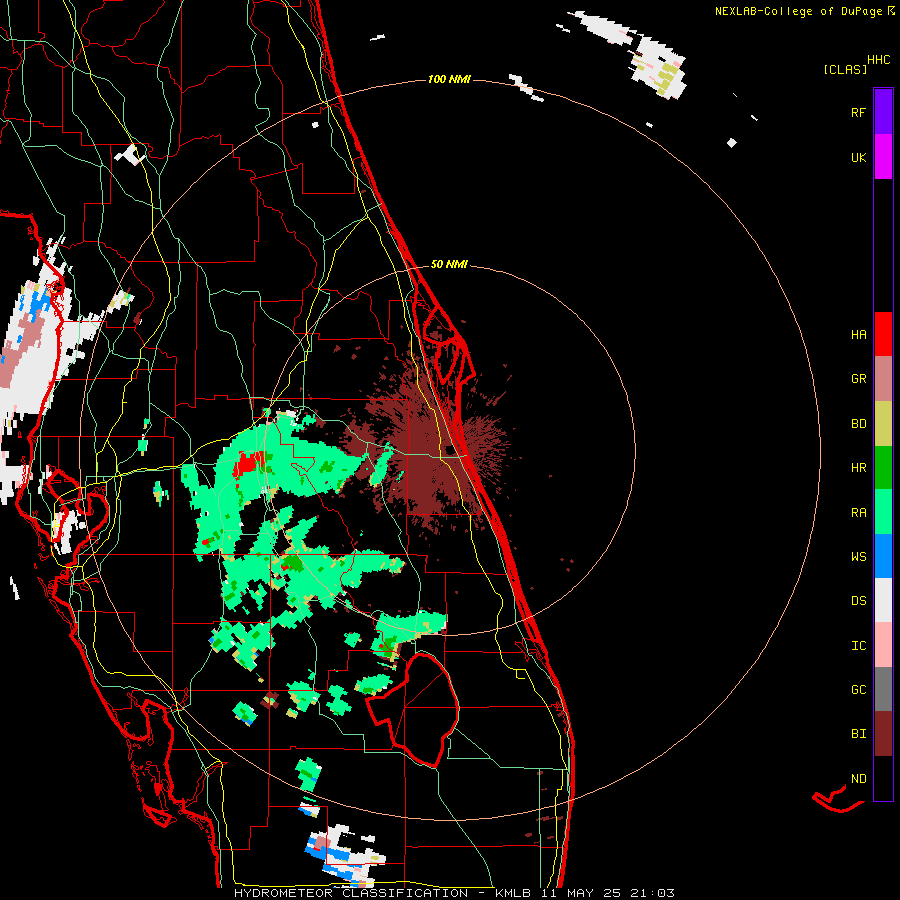Viewport: 900px width, 900px height.
Task: Click the purple RF legend color swatch
Action: (883, 111)
